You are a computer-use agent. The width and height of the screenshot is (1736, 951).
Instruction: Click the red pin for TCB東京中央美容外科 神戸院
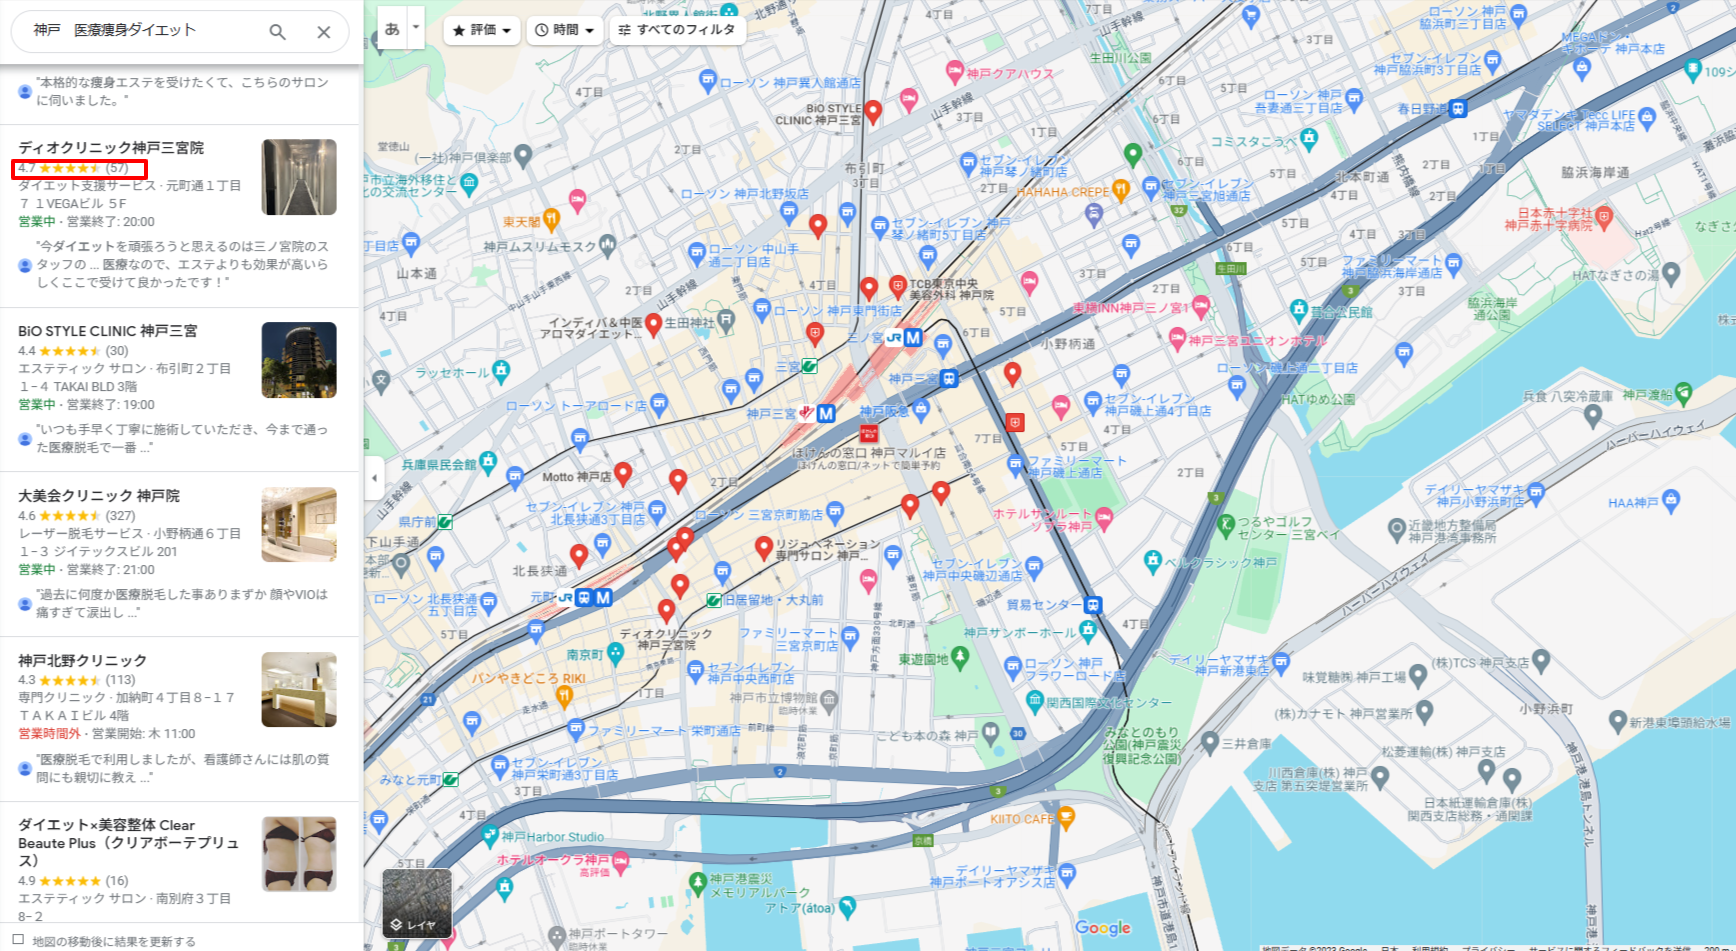(898, 287)
